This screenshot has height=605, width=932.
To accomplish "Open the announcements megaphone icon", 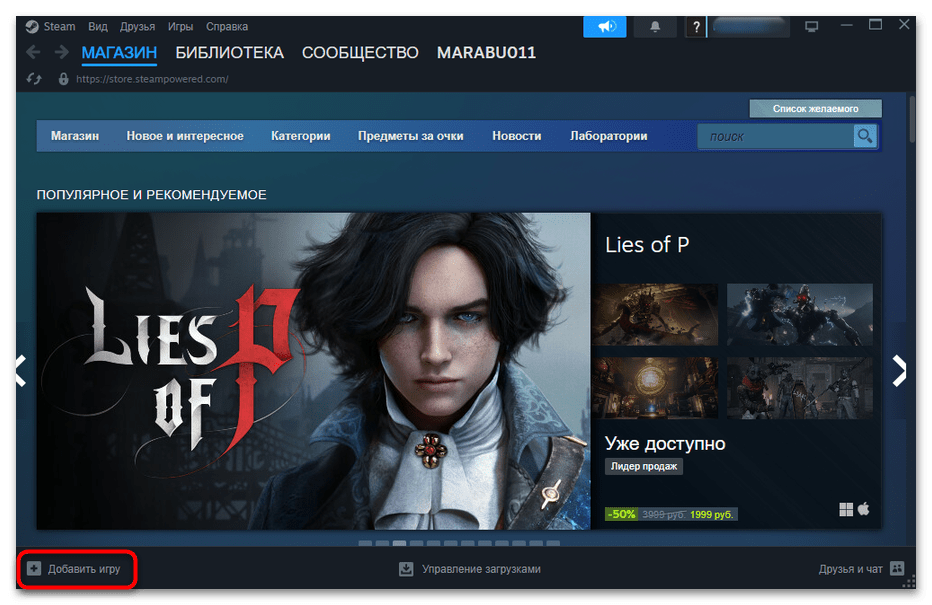I will click(605, 26).
